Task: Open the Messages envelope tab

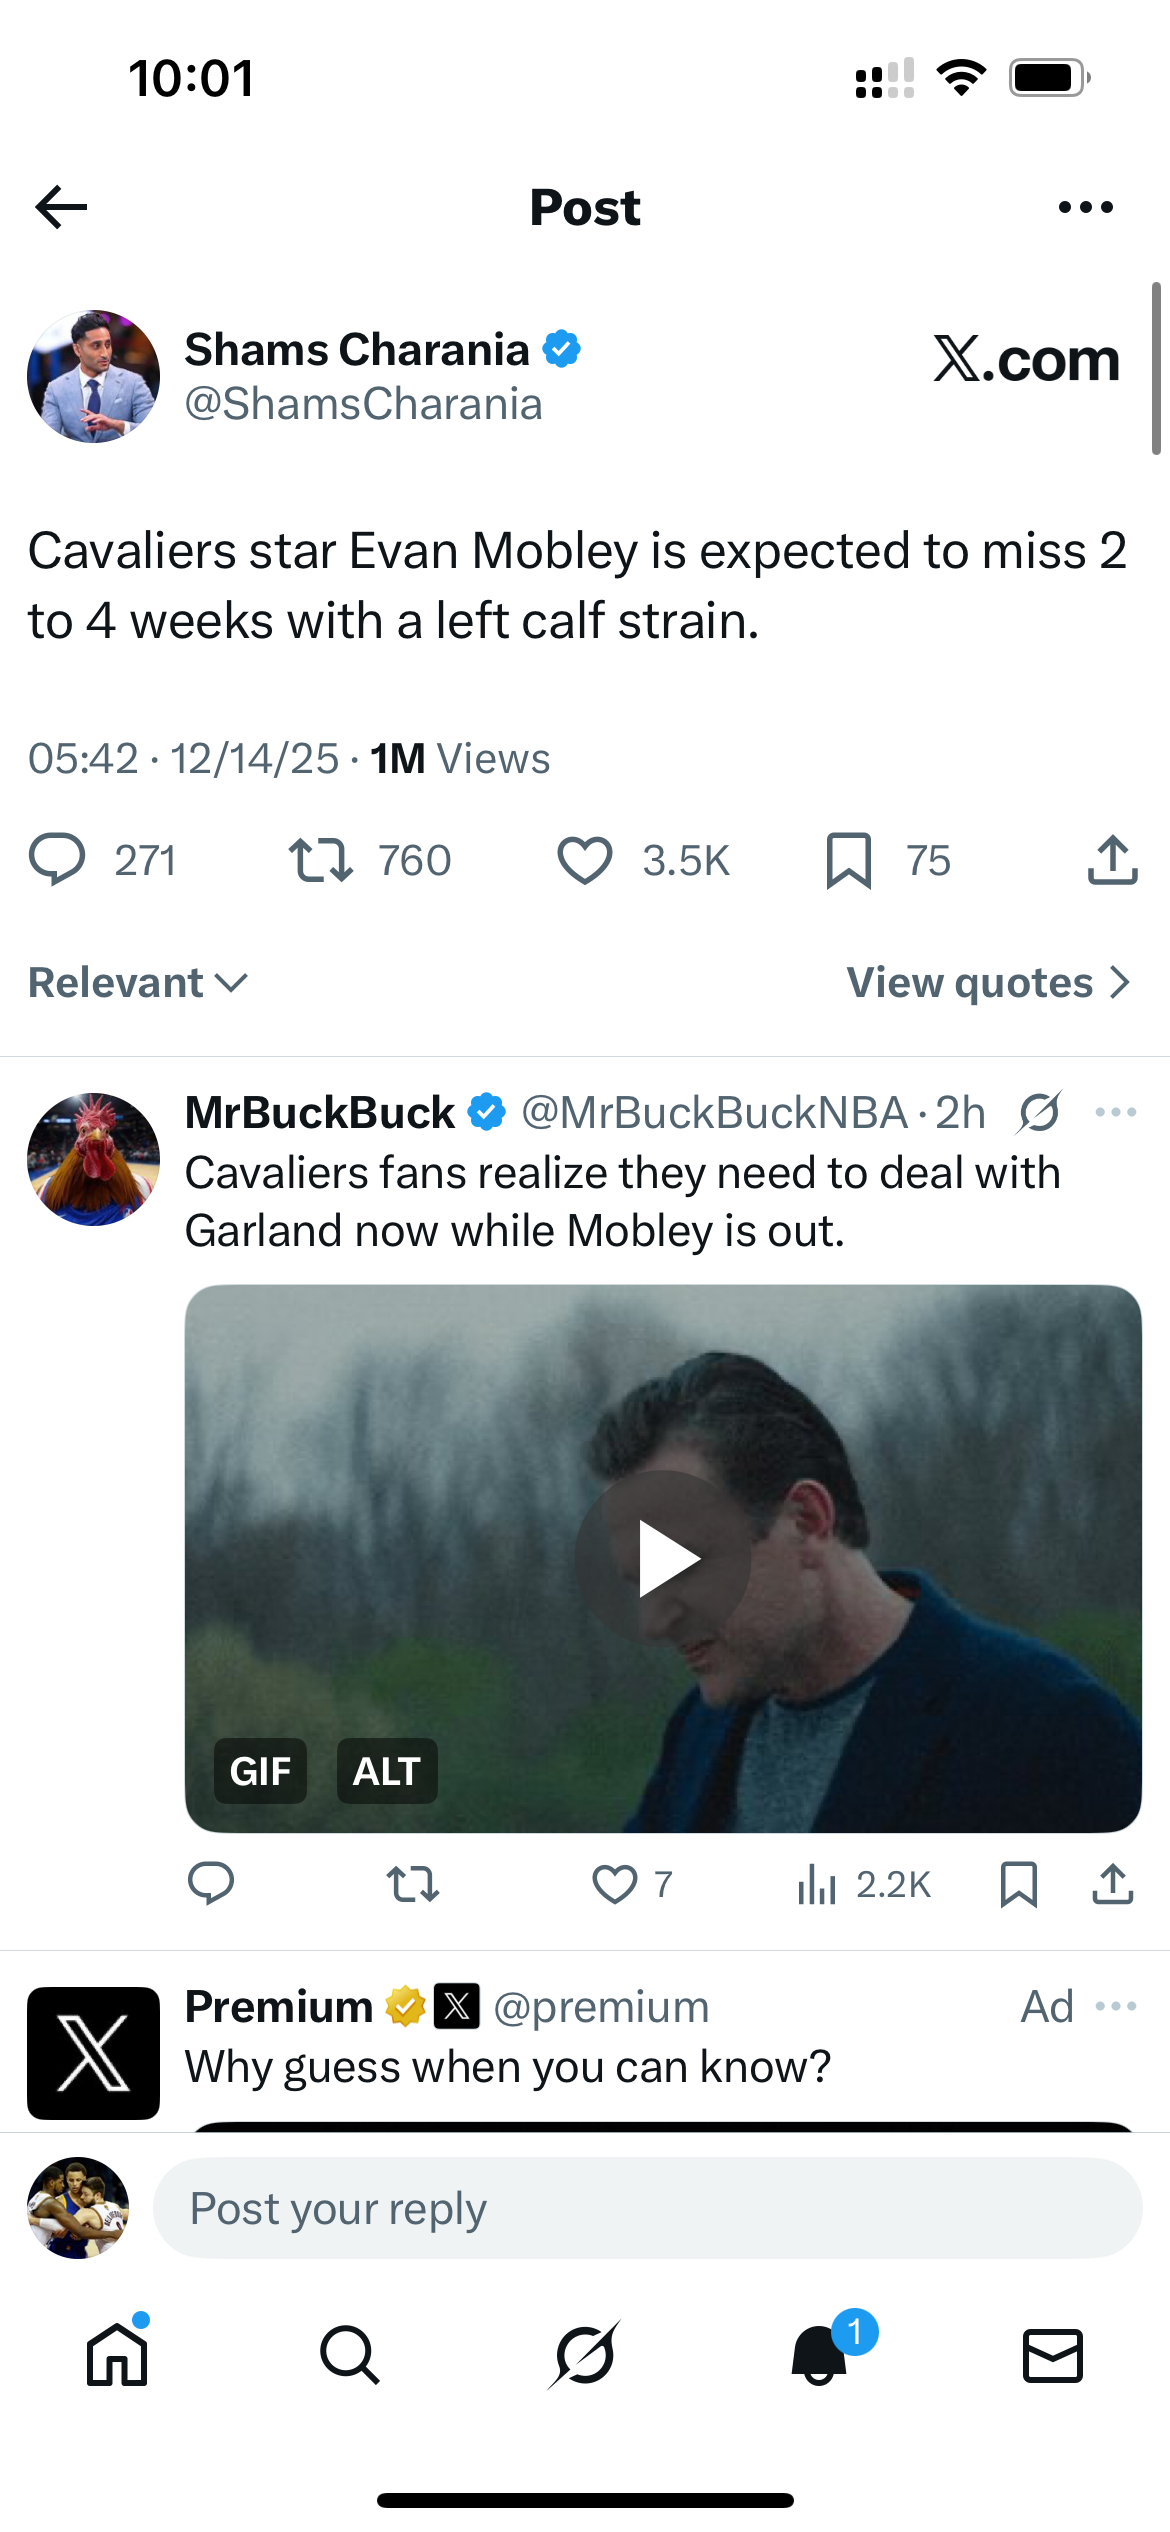Action: (1053, 2354)
